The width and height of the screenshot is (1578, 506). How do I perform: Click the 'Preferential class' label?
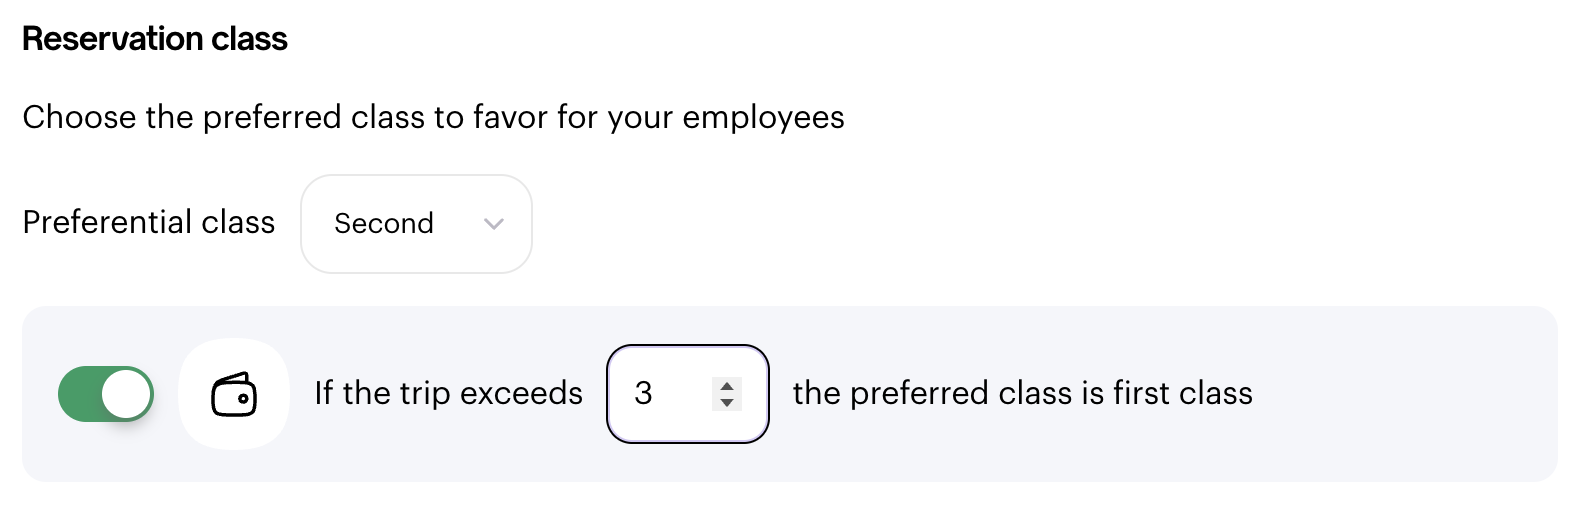(149, 222)
